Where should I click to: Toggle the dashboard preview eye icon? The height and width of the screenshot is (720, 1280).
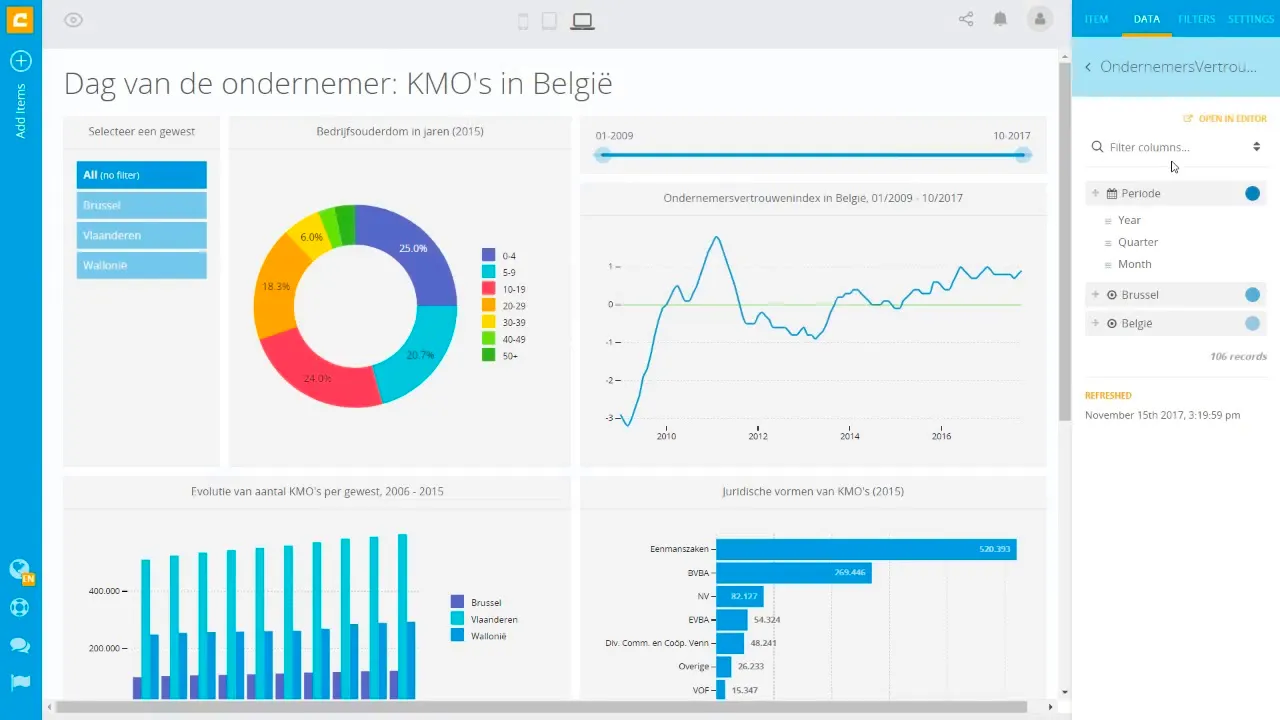pyautogui.click(x=73, y=20)
